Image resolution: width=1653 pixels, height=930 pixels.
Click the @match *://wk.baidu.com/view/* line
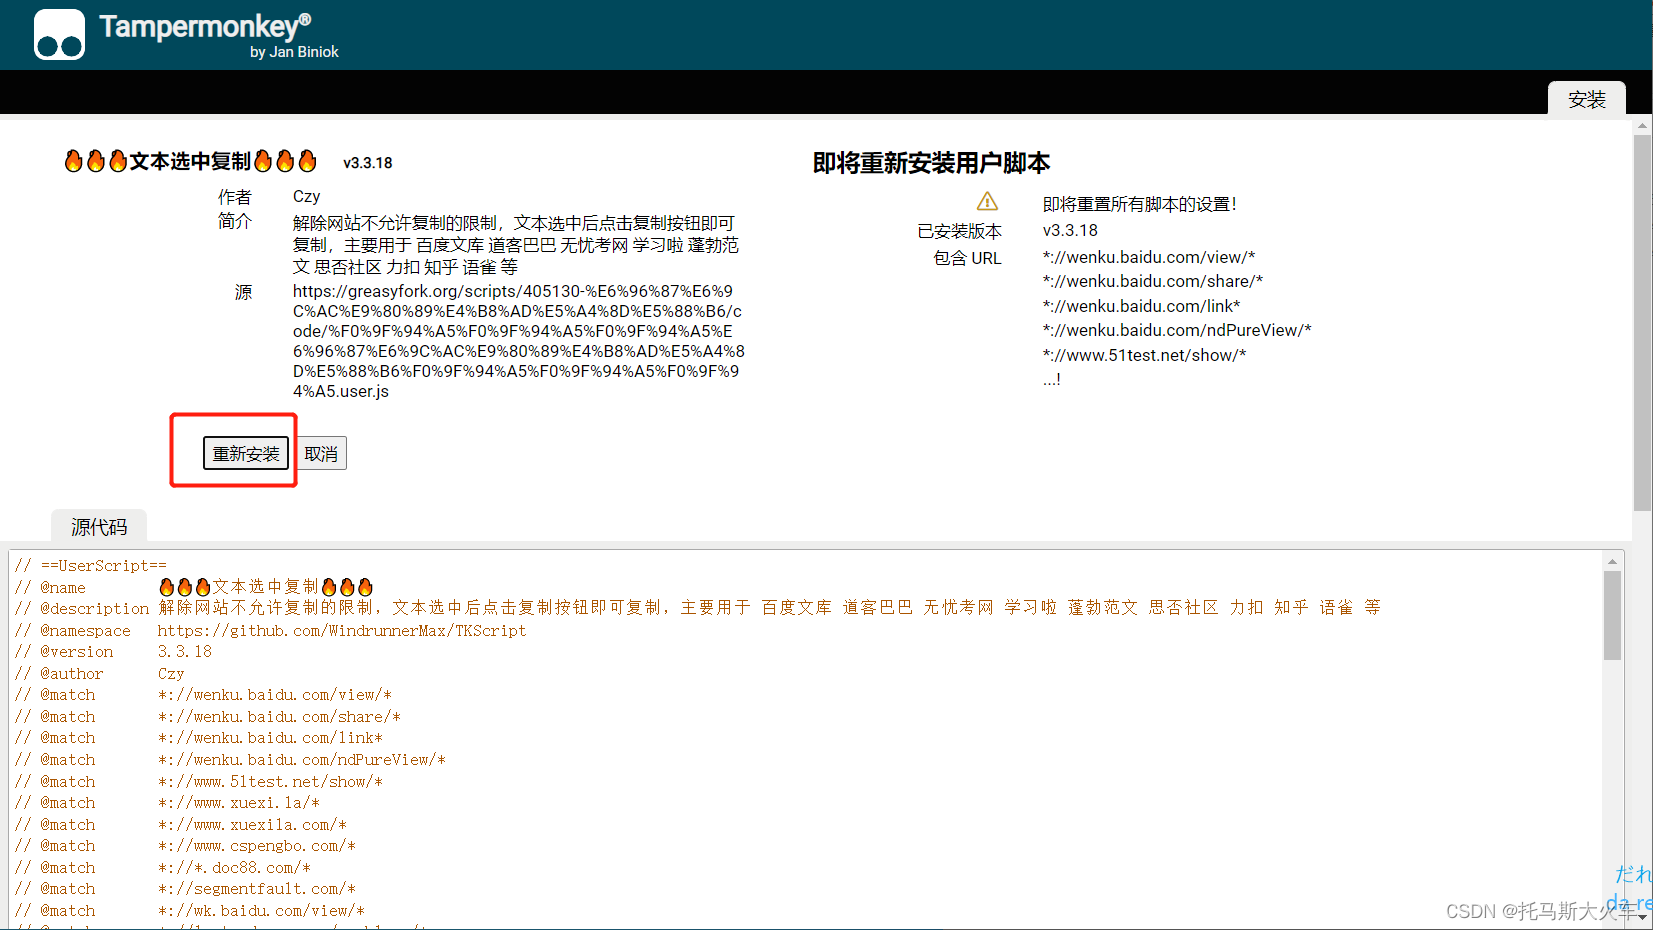pos(190,911)
